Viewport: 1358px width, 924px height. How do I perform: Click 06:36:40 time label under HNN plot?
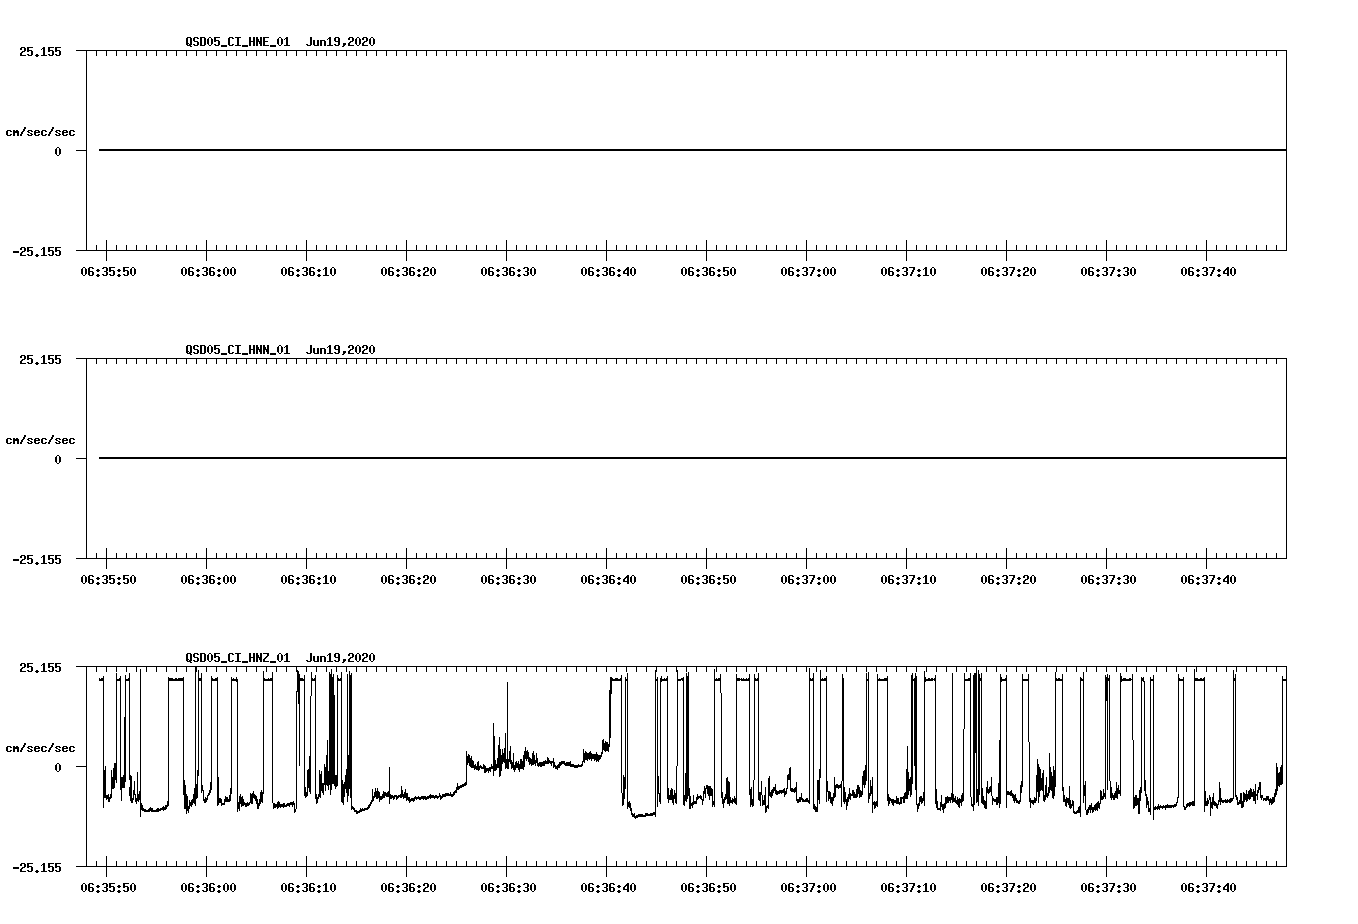(608, 580)
